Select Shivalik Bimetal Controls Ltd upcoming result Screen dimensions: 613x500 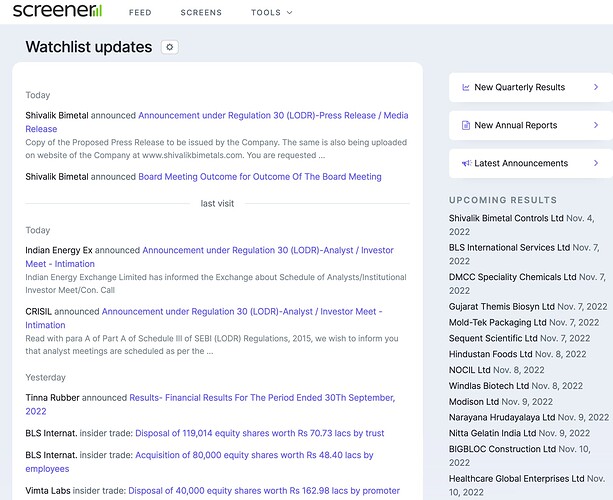point(506,218)
